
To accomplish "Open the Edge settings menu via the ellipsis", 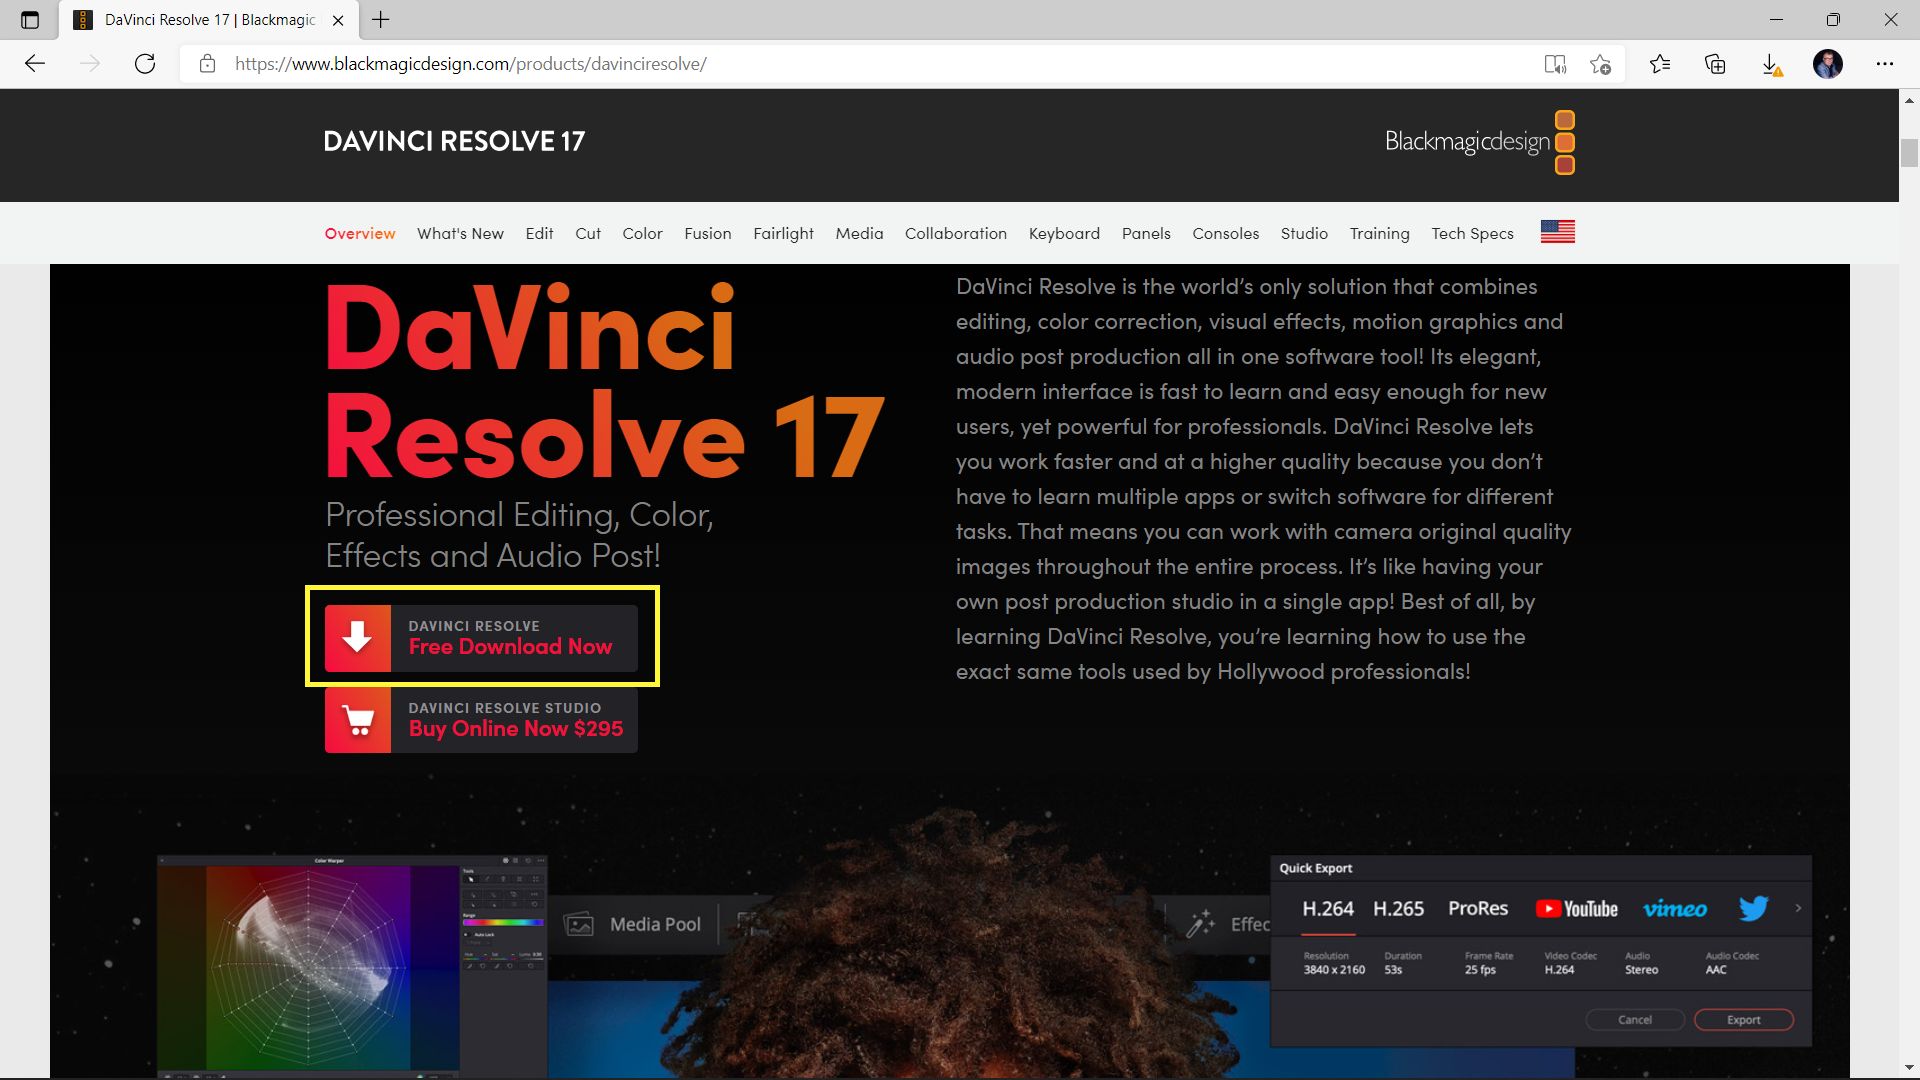I will point(1884,63).
